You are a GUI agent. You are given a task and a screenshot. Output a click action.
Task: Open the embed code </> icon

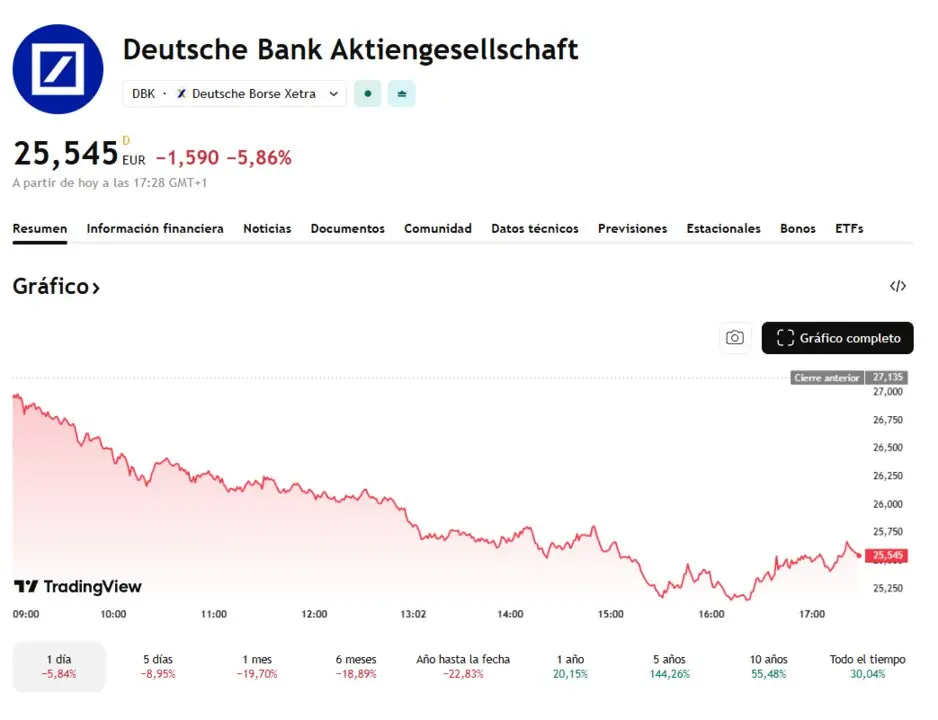tap(898, 287)
